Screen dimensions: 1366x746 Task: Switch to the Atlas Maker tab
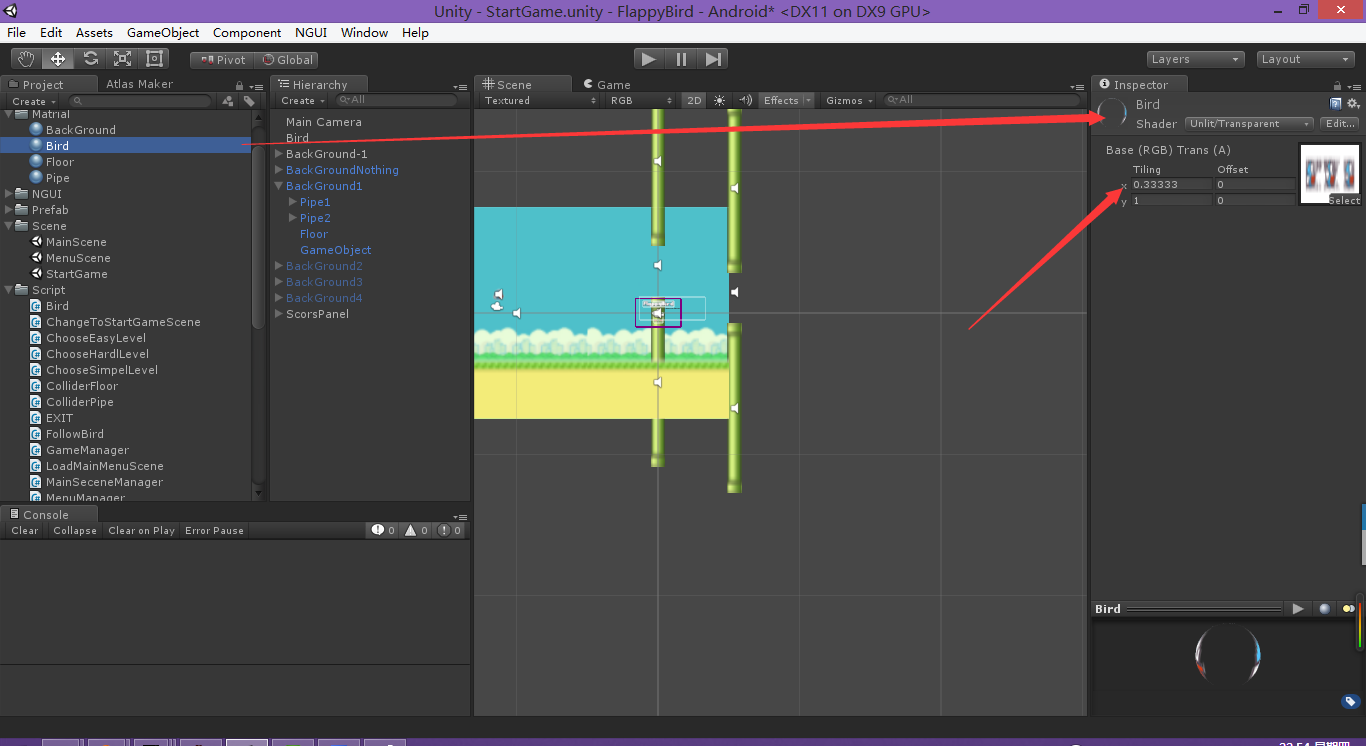[x=139, y=84]
